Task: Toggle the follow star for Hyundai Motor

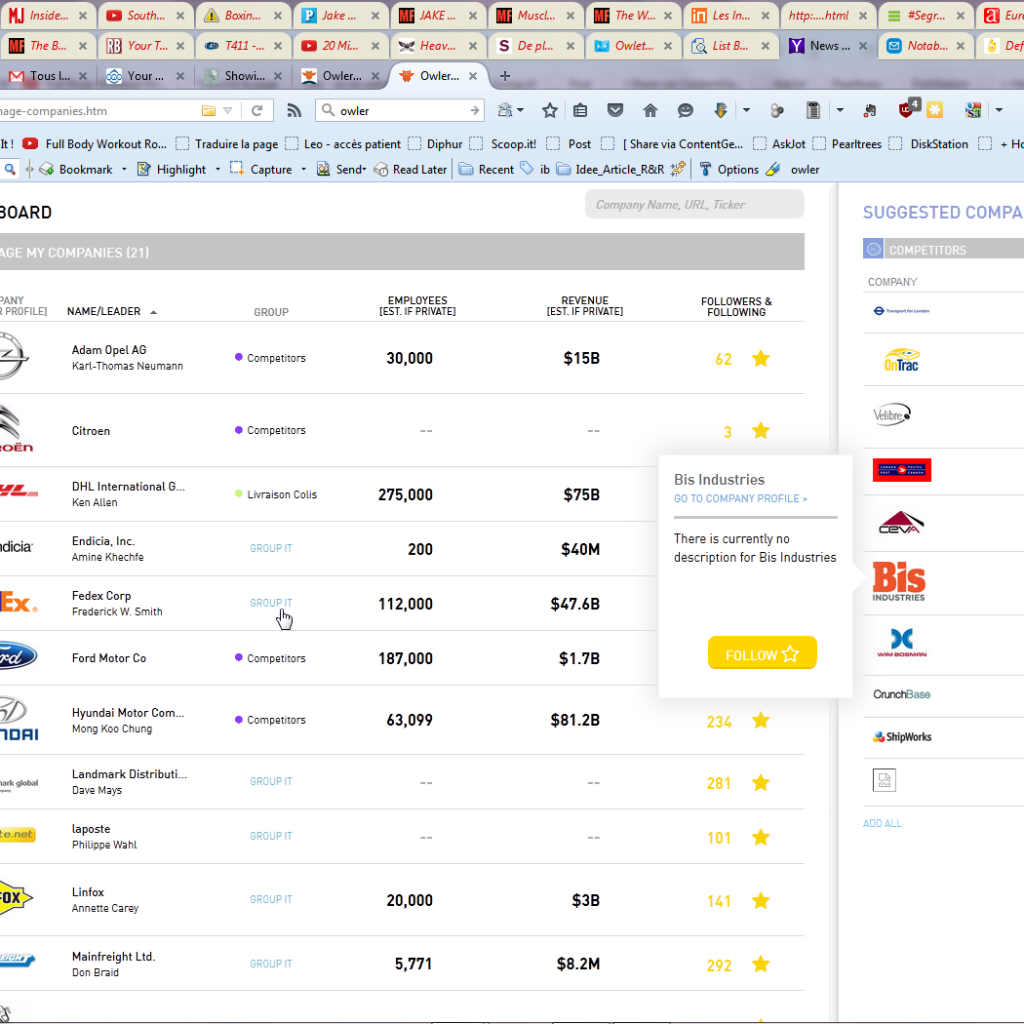Action: click(761, 720)
